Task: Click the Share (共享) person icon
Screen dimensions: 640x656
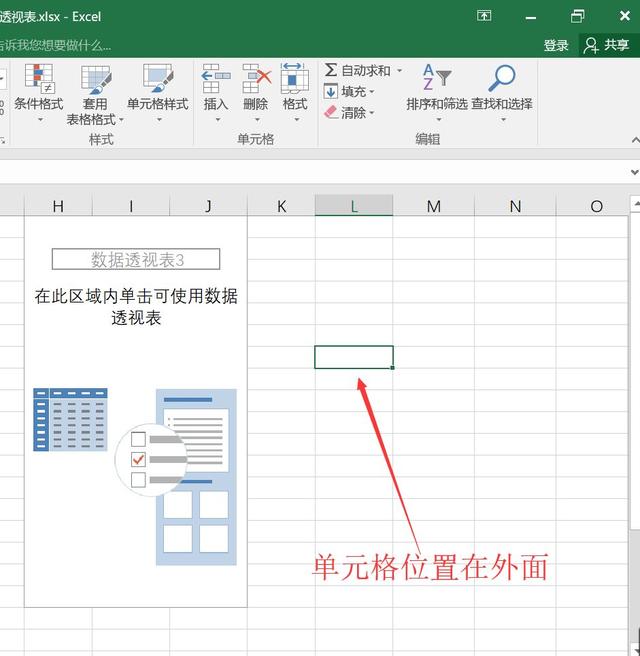Action: (x=591, y=45)
